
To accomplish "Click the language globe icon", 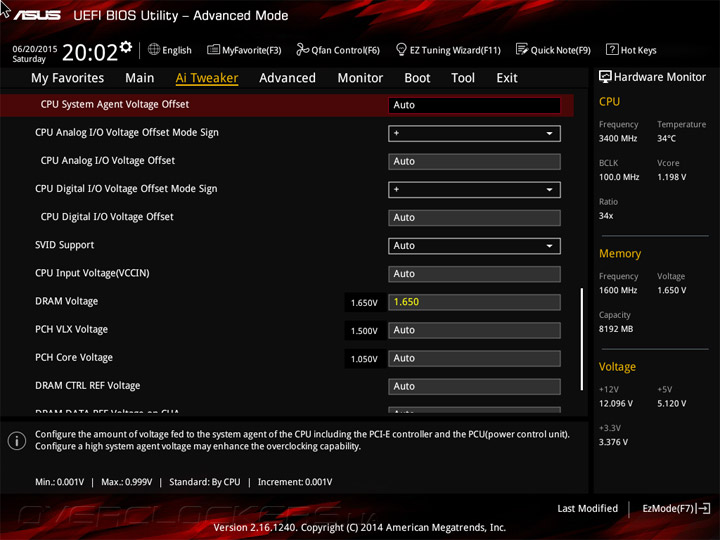I will tap(154, 49).
